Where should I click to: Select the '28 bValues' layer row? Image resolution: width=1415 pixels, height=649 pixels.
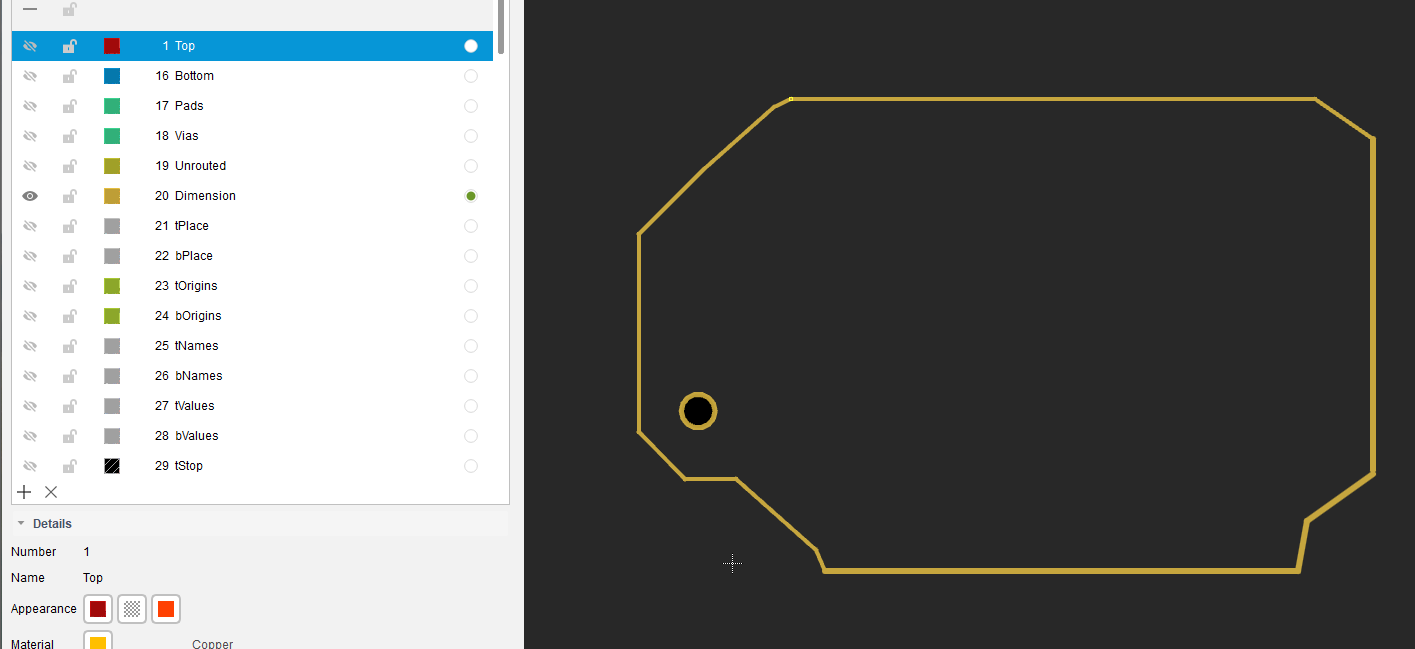click(252, 436)
